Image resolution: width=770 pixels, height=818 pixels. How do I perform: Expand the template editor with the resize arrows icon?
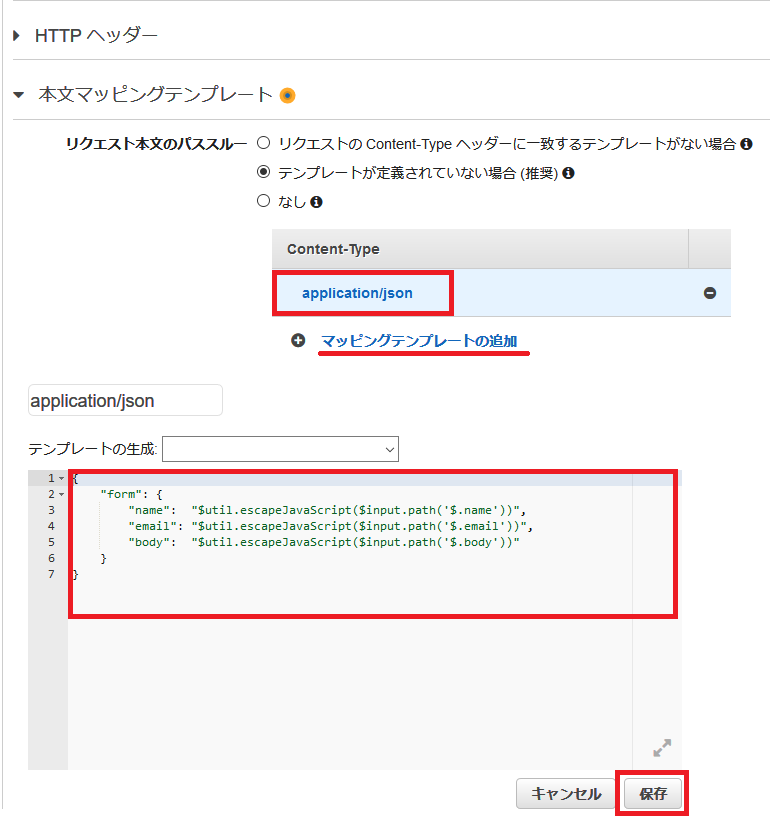pyautogui.click(x=662, y=747)
